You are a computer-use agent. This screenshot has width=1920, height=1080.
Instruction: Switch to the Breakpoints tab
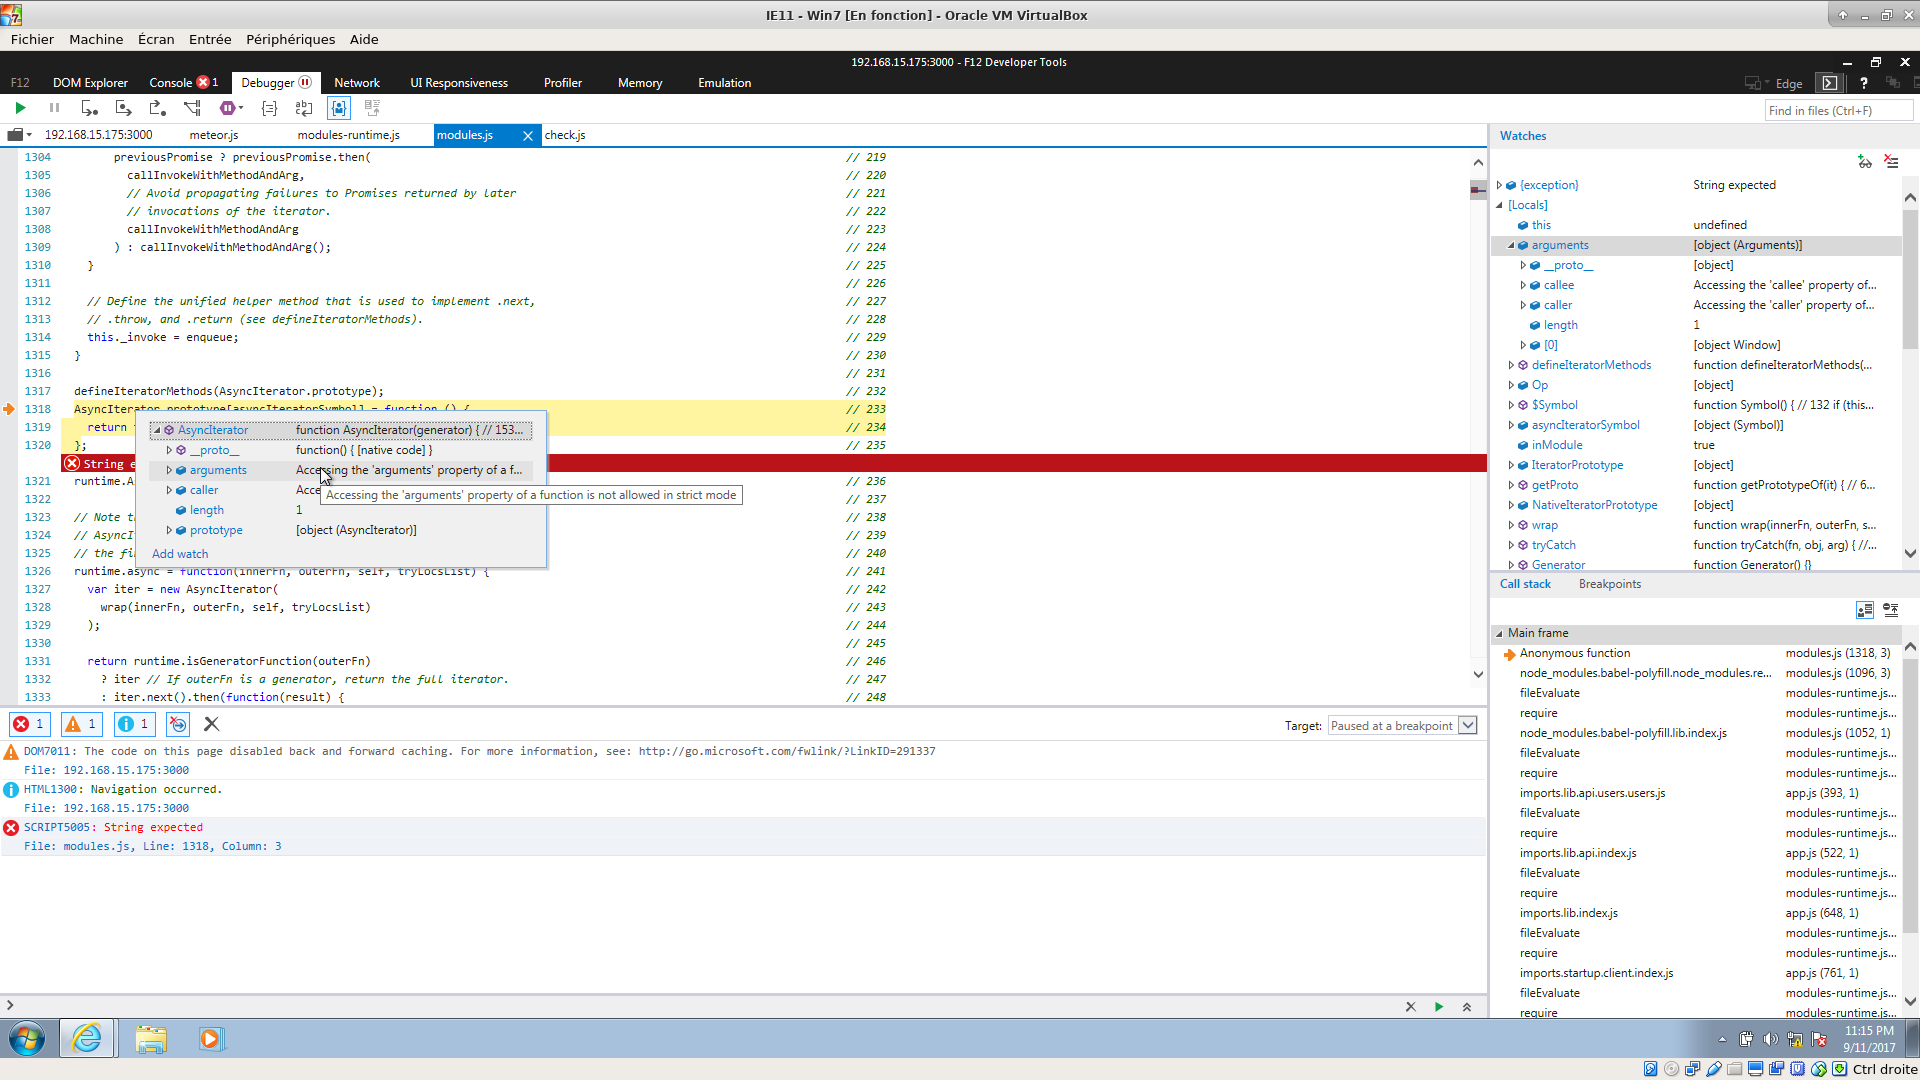click(x=1609, y=583)
